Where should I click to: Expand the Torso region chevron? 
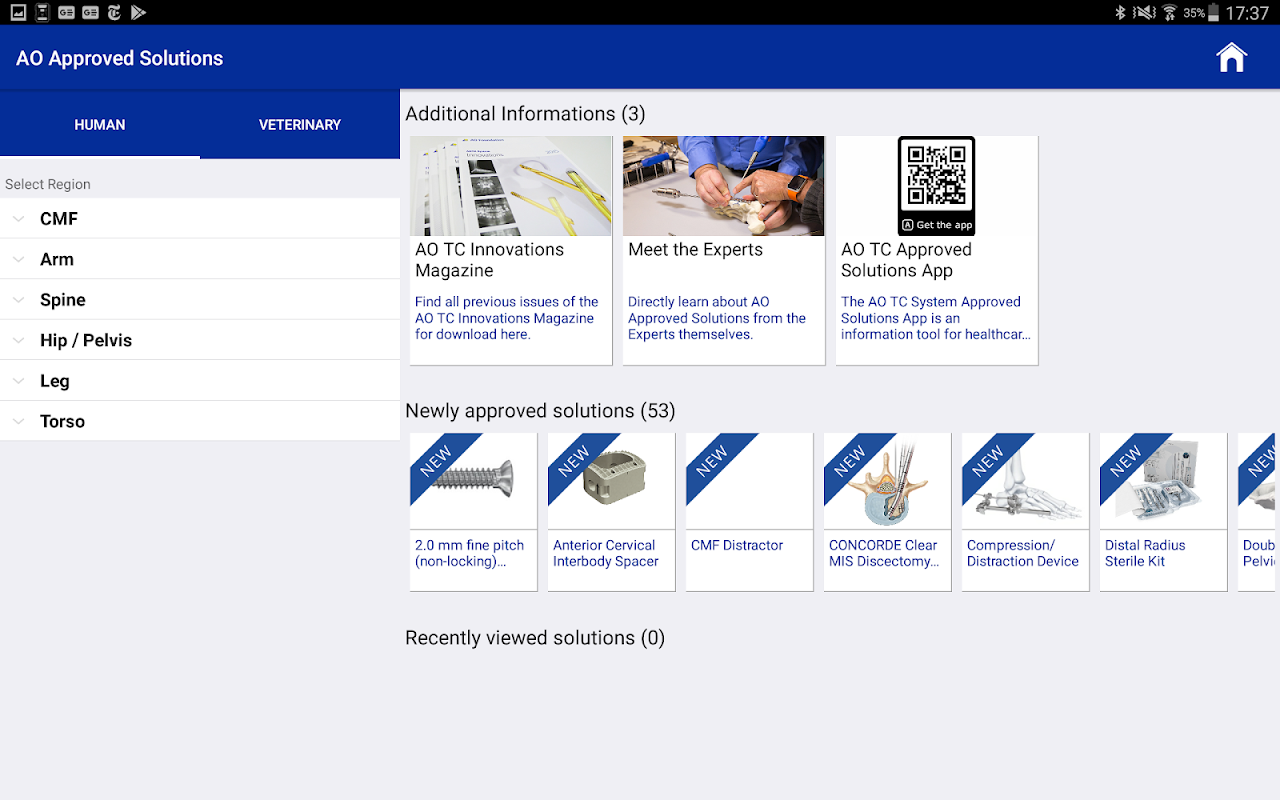(19, 421)
